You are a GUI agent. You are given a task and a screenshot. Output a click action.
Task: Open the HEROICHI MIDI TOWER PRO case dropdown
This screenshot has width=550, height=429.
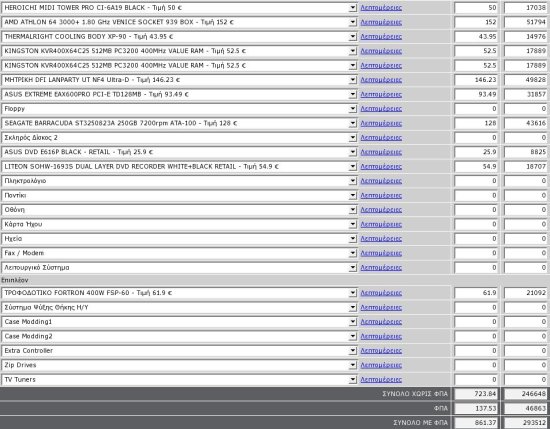point(179,8)
